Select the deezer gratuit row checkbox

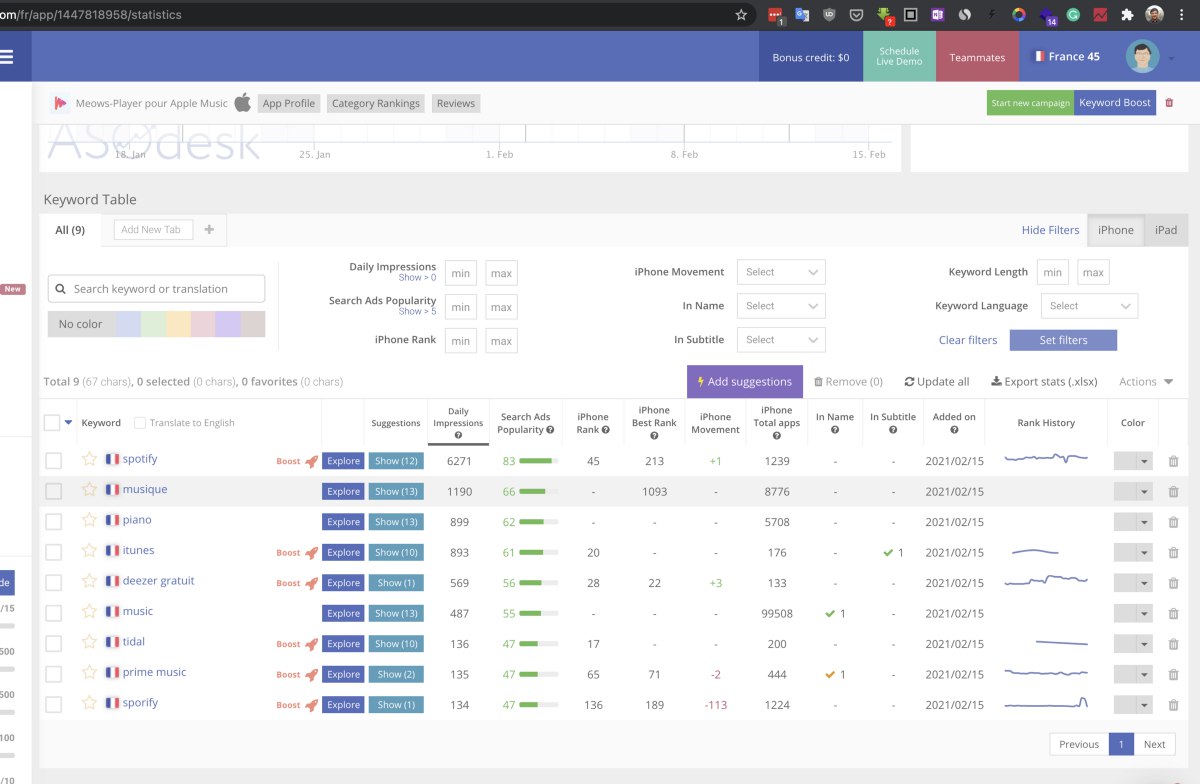pyautogui.click(x=54, y=583)
